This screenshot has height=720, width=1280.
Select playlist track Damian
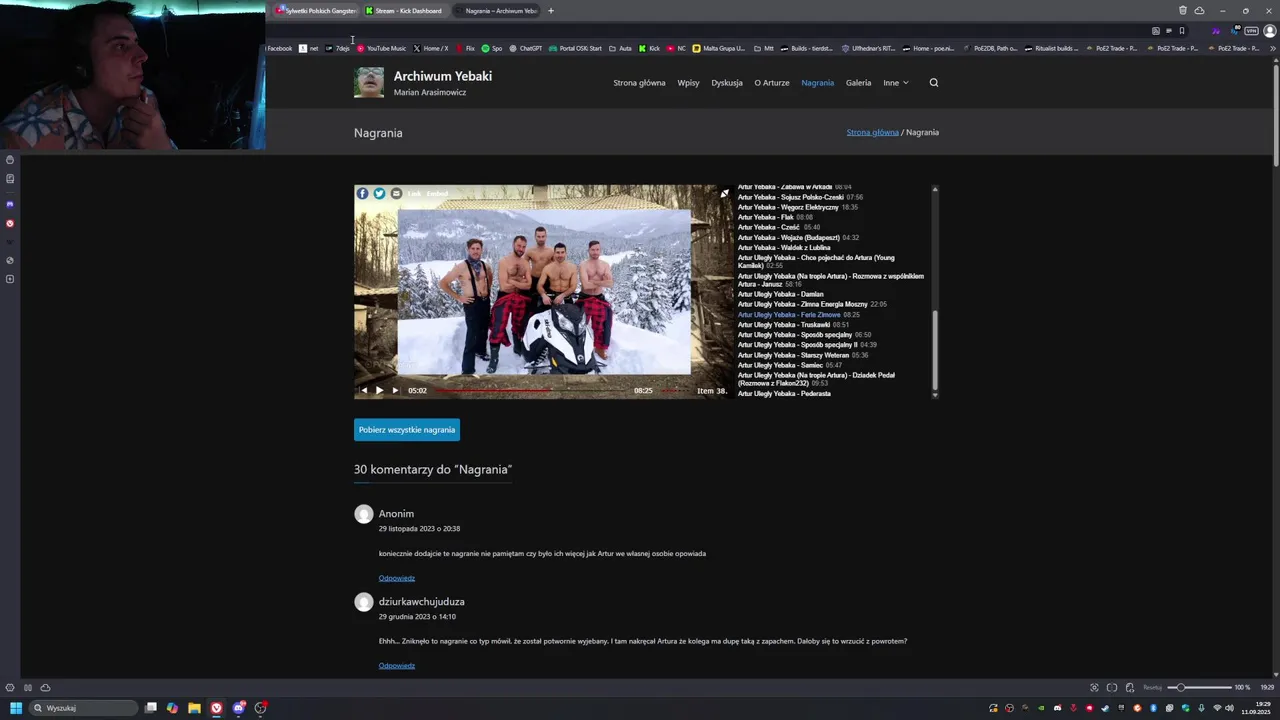(x=780, y=294)
